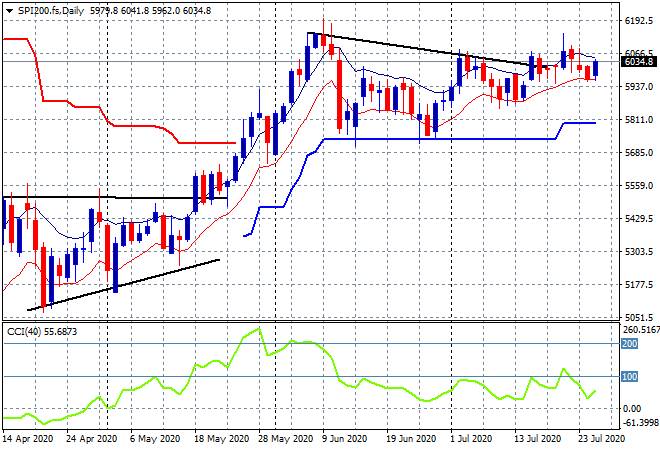Click the 5051.5 price axis label

pos(639,318)
